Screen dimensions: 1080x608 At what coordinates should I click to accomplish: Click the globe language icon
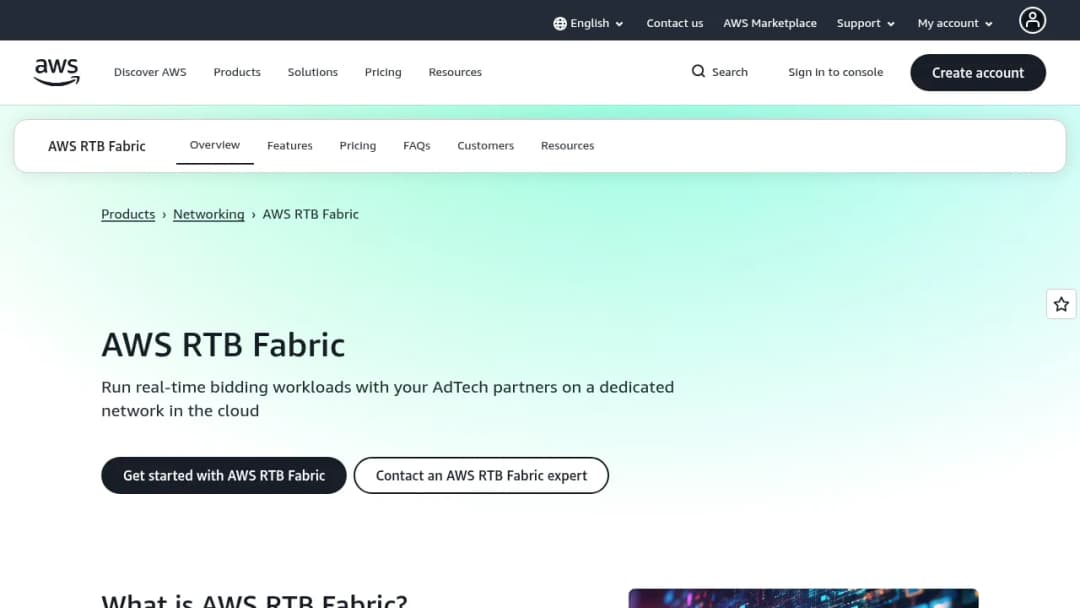tap(560, 23)
